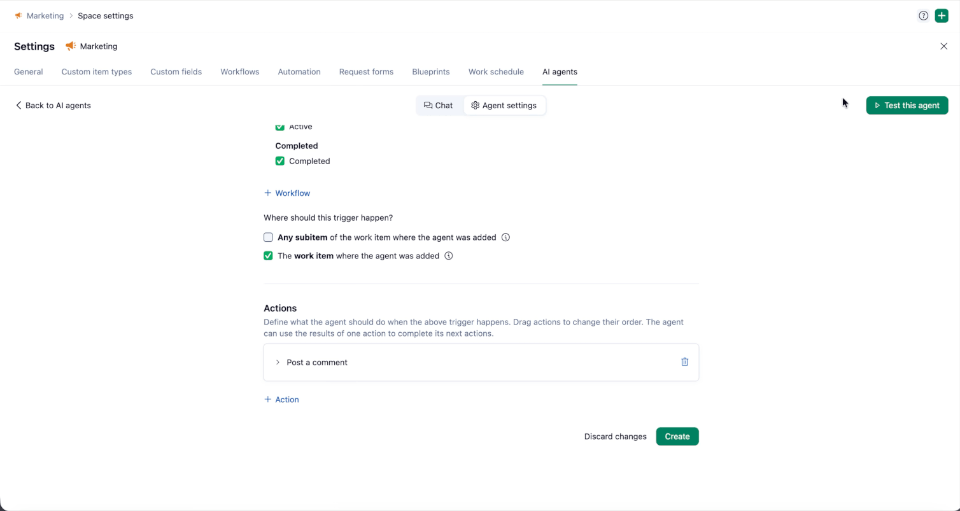Select the AI agents tab

pyautogui.click(x=560, y=72)
